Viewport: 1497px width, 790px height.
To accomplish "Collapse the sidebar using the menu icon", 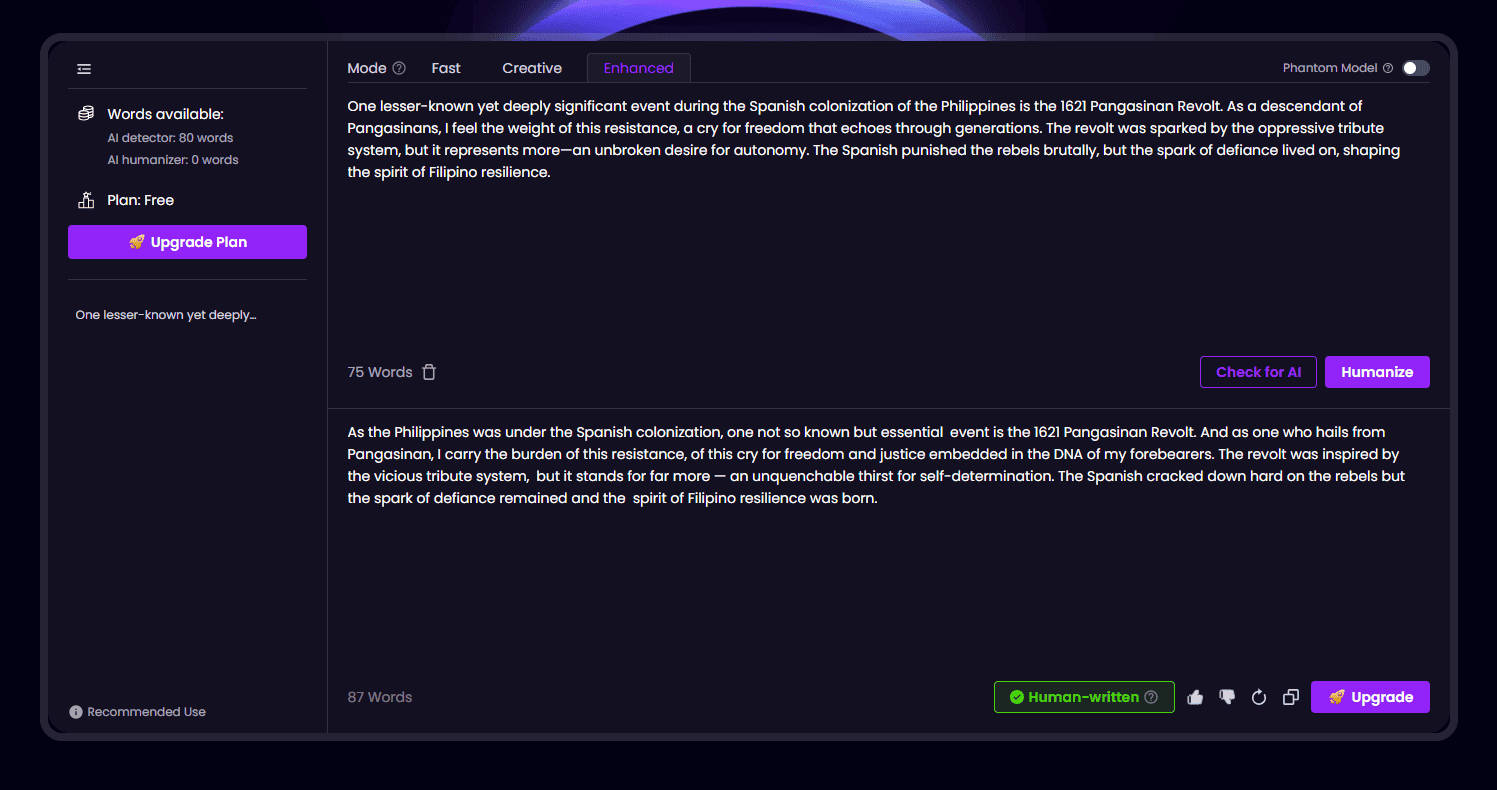I will (84, 69).
